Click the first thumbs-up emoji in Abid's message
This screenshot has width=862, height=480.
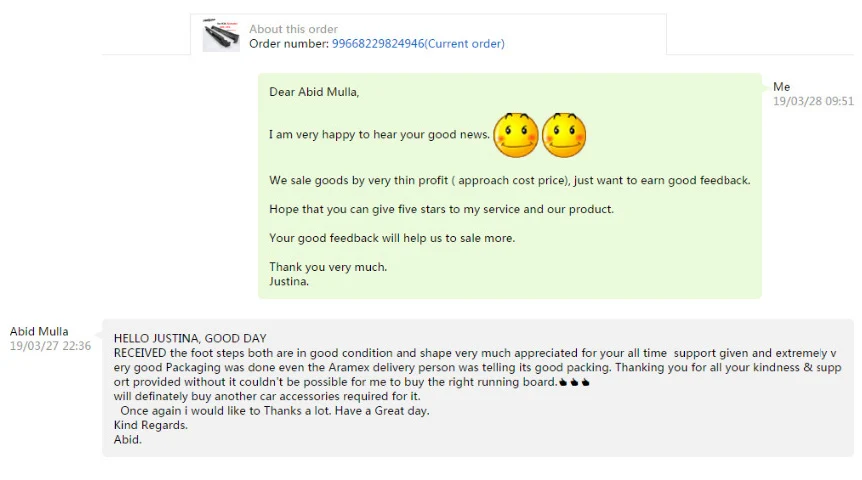[x=563, y=382]
